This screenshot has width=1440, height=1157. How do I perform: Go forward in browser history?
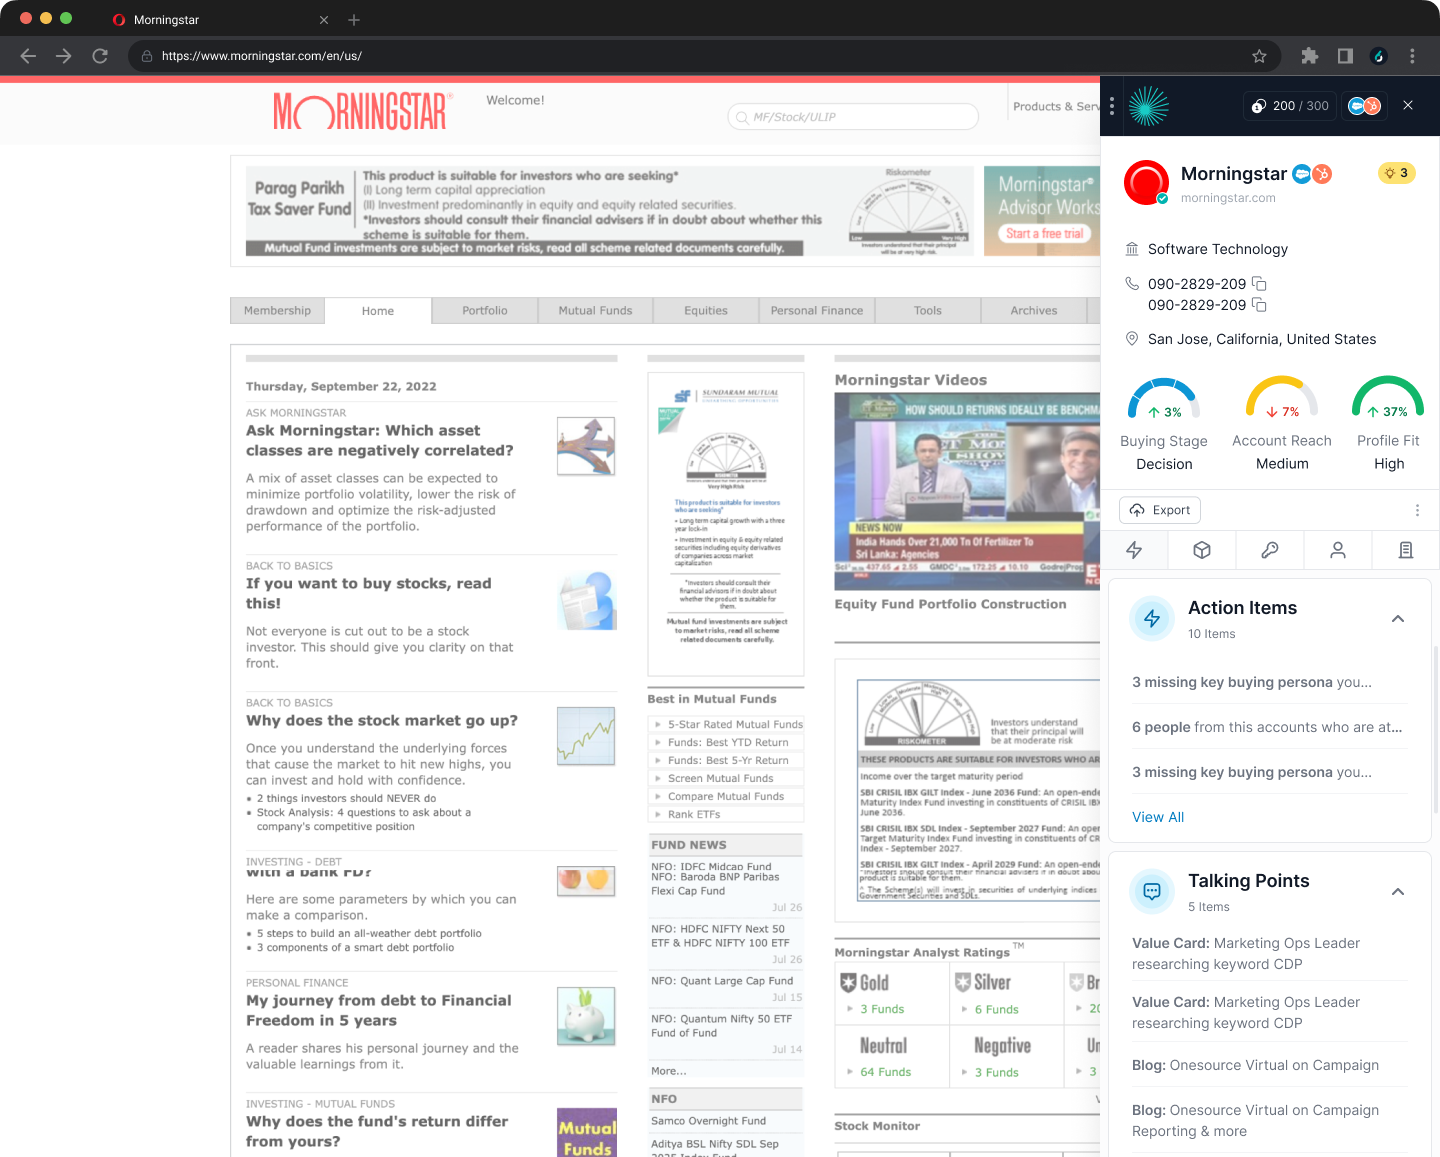pos(64,56)
